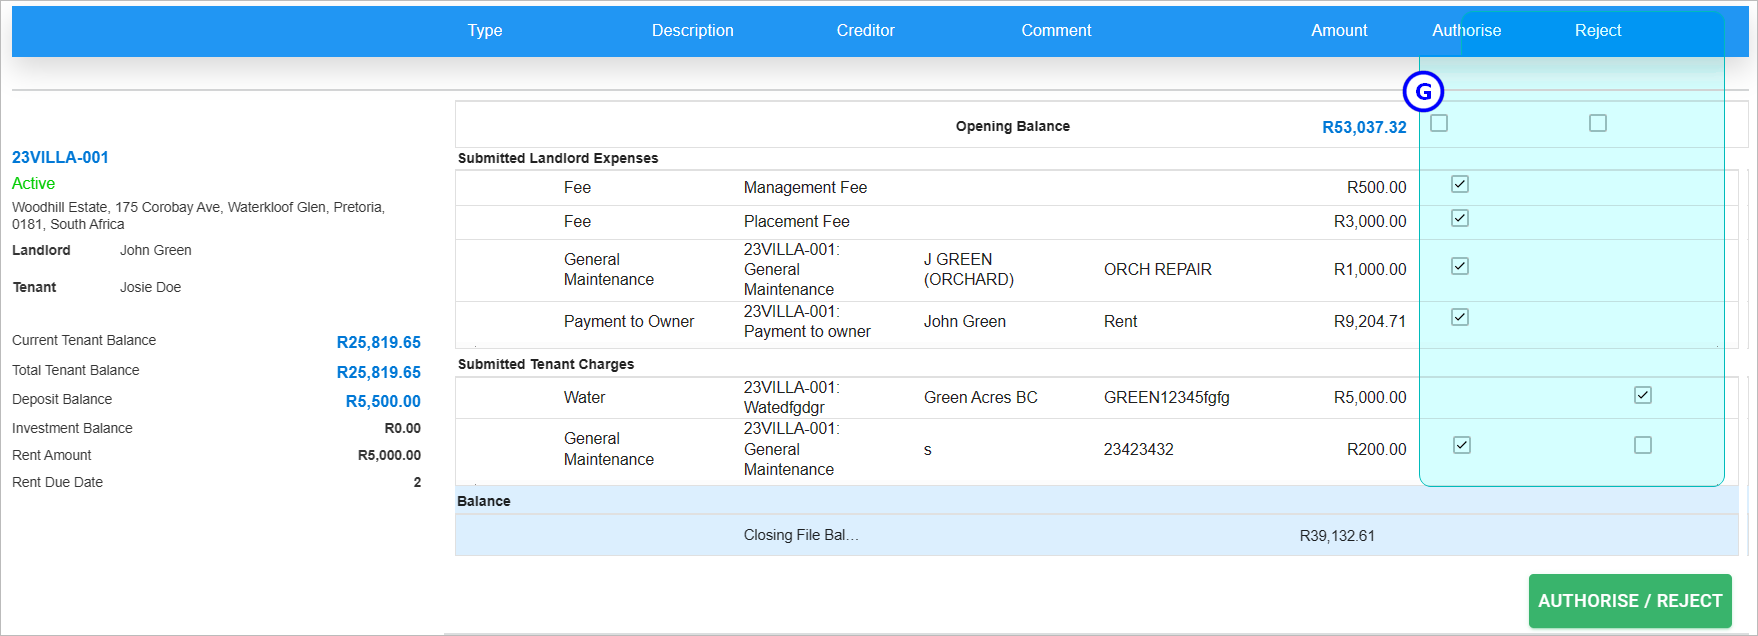Click the 23VILLA-001: Watedfgdgr description cell
Image resolution: width=1758 pixels, height=636 pixels.
click(x=792, y=398)
